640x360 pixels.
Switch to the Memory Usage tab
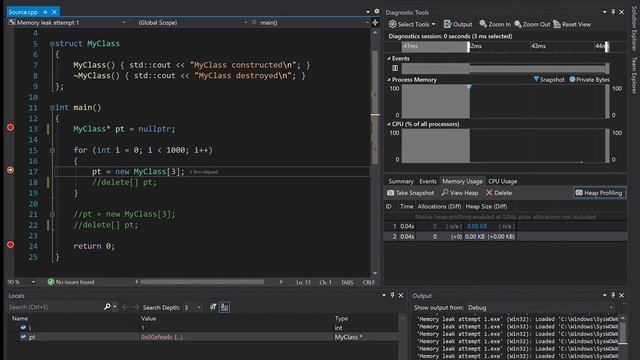tap(462, 181)
